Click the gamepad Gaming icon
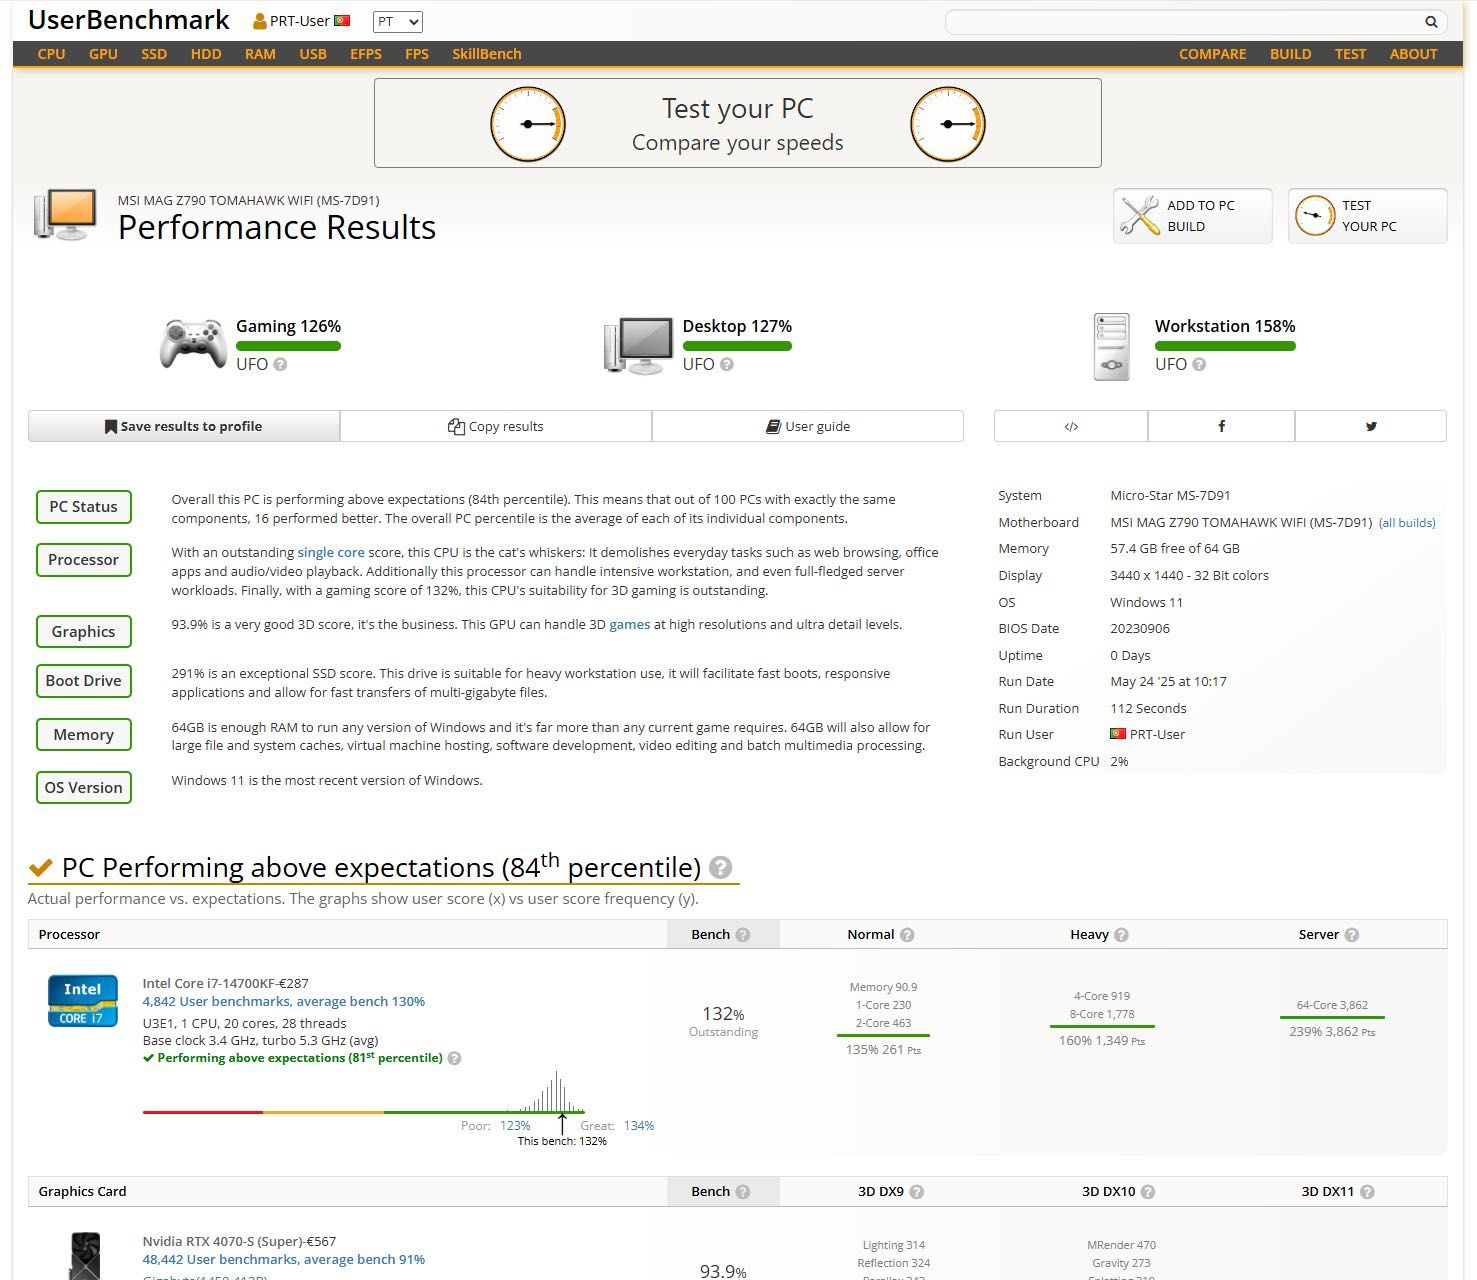Screen dimensions: 1477x1280 click(193, 344)
